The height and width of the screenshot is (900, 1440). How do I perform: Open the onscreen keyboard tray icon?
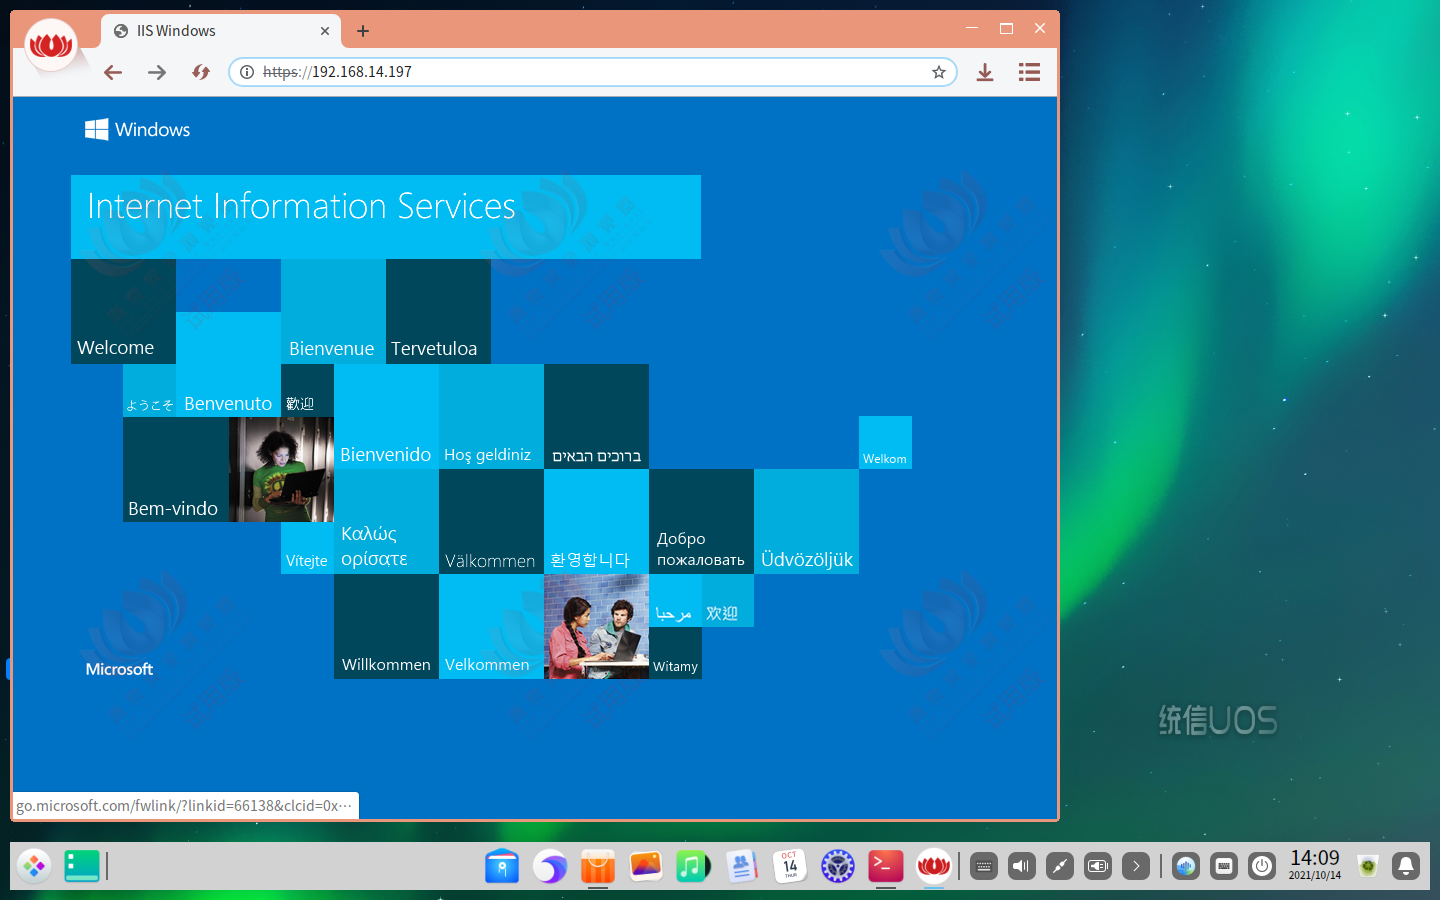pyautogui.click(x=1224, y=866)
